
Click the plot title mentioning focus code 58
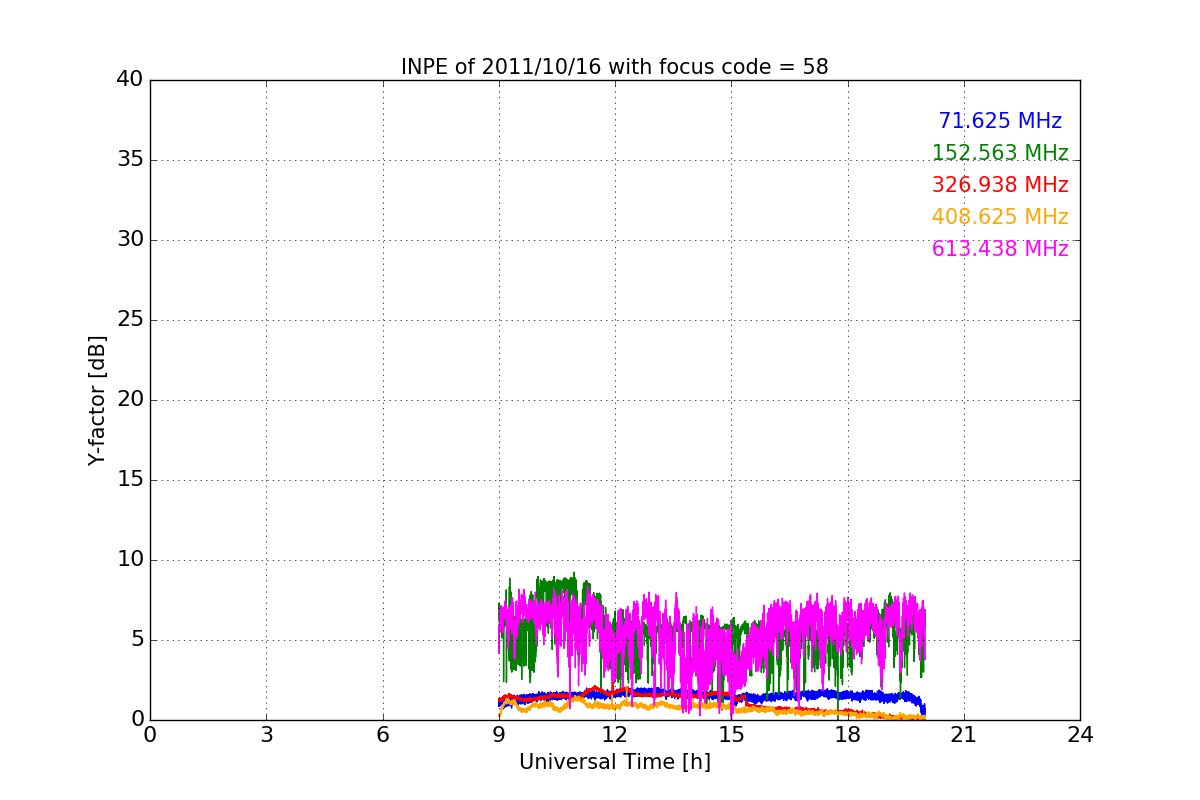615,67
